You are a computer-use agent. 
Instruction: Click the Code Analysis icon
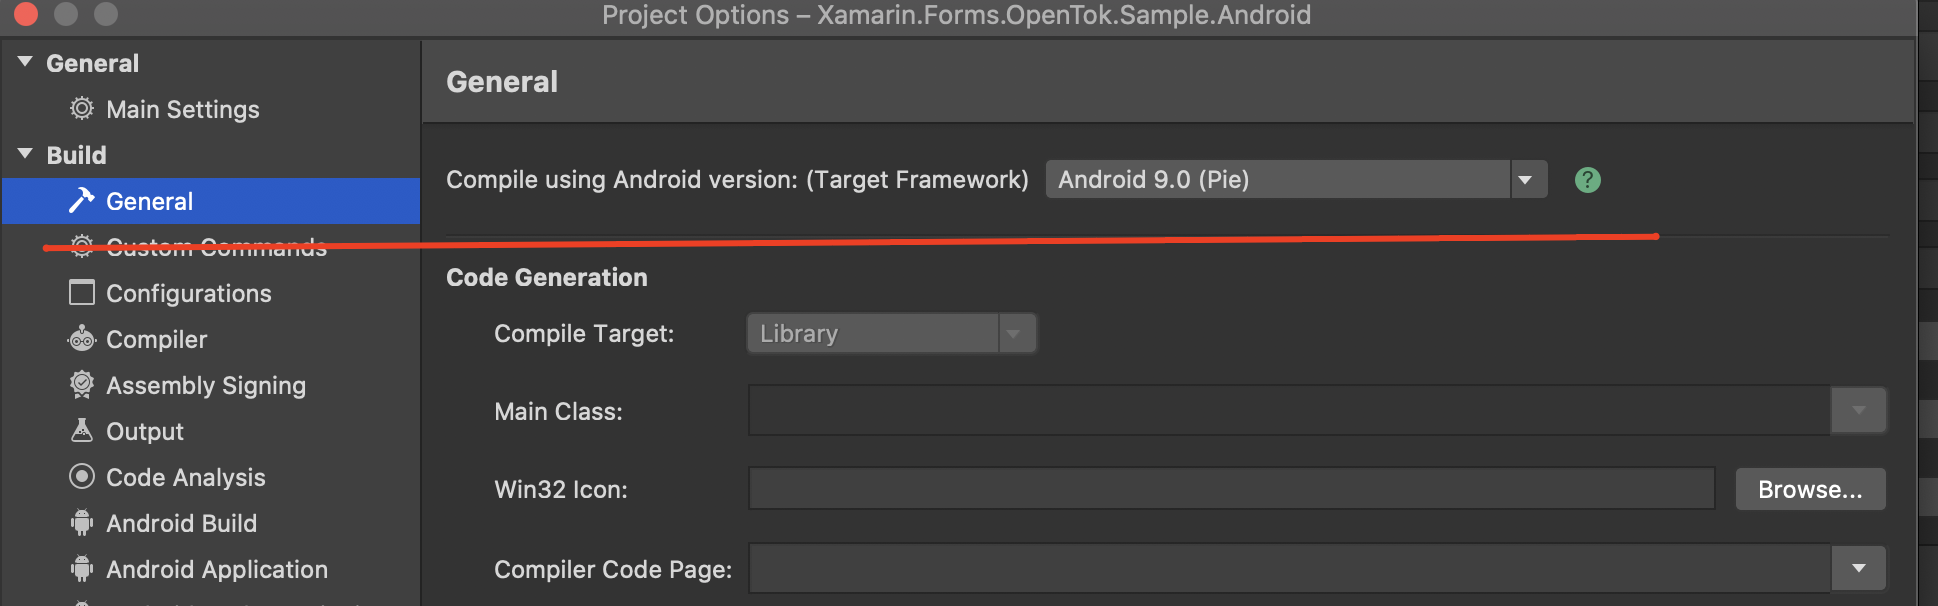pos(82,477)
